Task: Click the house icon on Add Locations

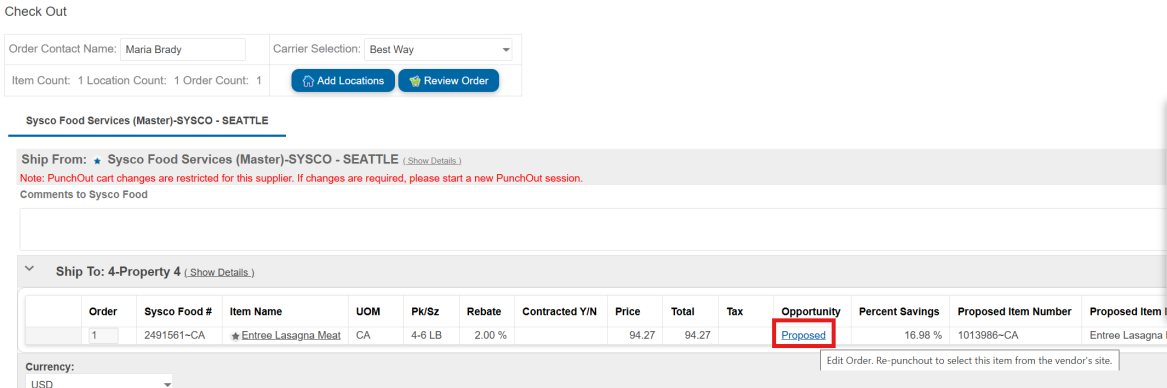Action: 308,80
